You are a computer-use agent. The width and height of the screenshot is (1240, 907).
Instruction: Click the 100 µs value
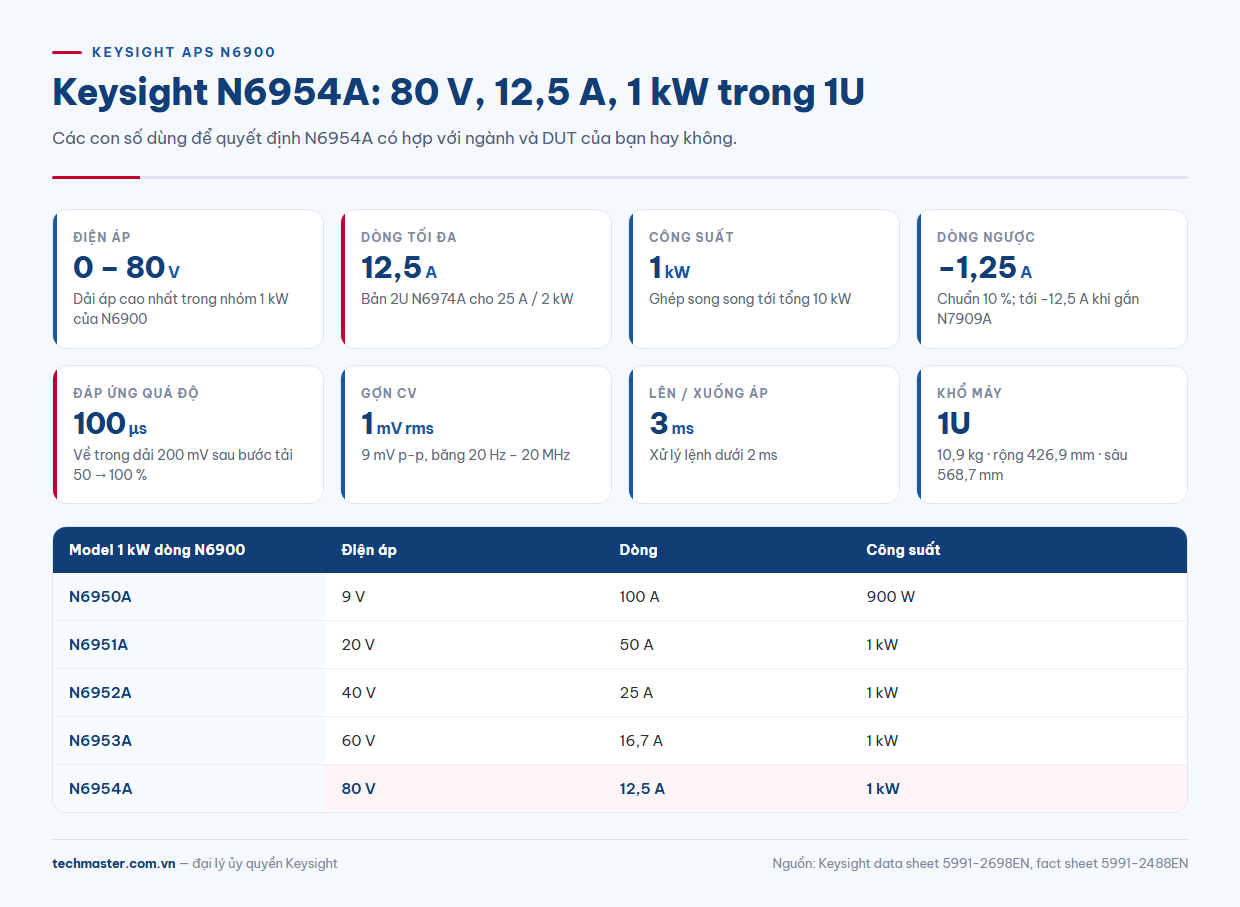point(110,423)
